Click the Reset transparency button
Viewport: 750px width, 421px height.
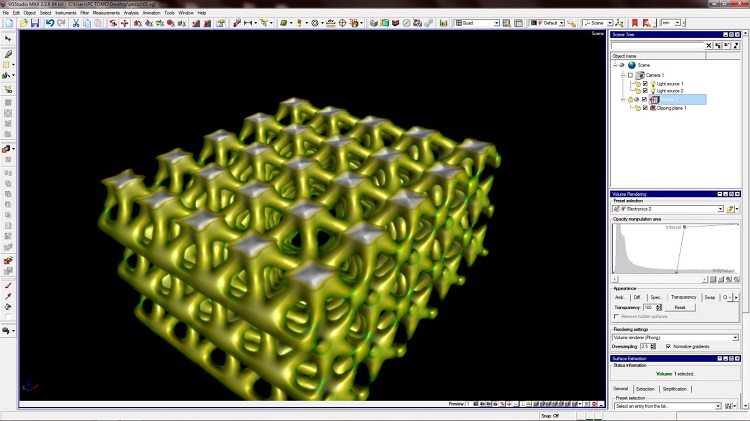(x=679, y=307)
